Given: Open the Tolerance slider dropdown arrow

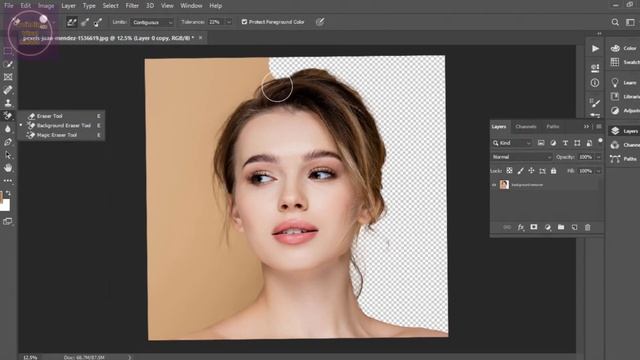Looking at the screenshot, I should 229,22.
